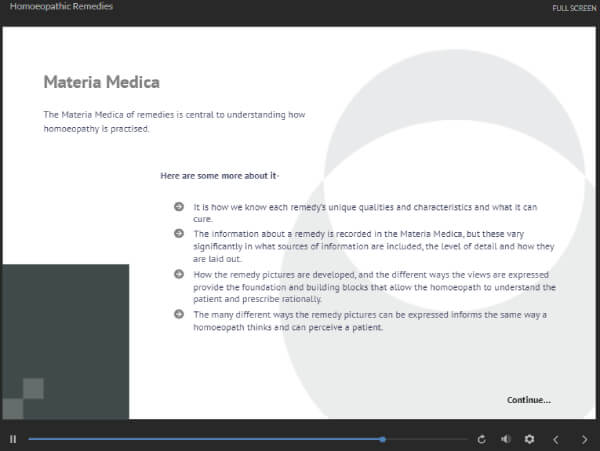
Task: Click the intro paragraph about Materia Medica
Action: pyautogui.click(x=174, y=121)
